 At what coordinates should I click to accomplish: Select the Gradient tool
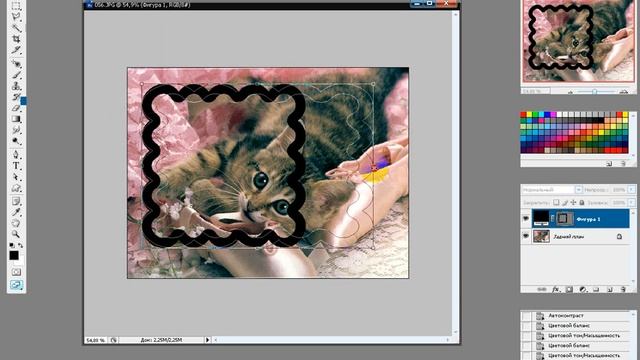16,119
